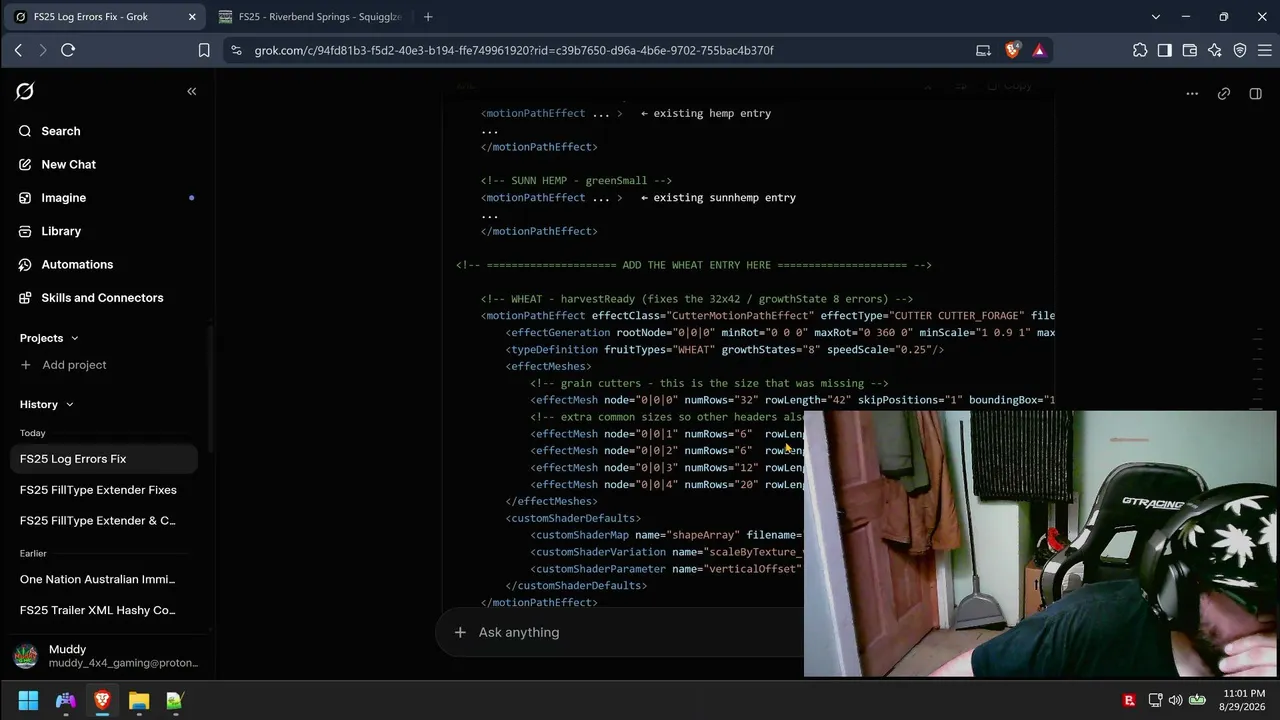Screen dimensions: 1280x720
Task: Open the Muddy account menu
Action: coord(107,656)
